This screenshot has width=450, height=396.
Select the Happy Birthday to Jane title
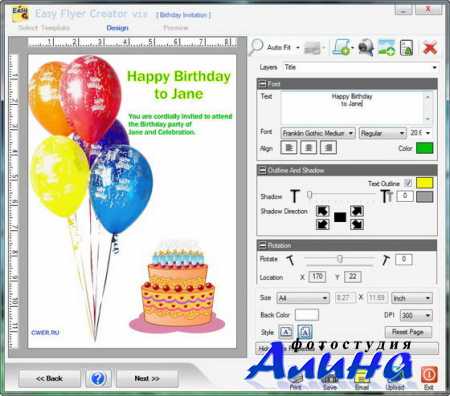(x=179, y=85)
